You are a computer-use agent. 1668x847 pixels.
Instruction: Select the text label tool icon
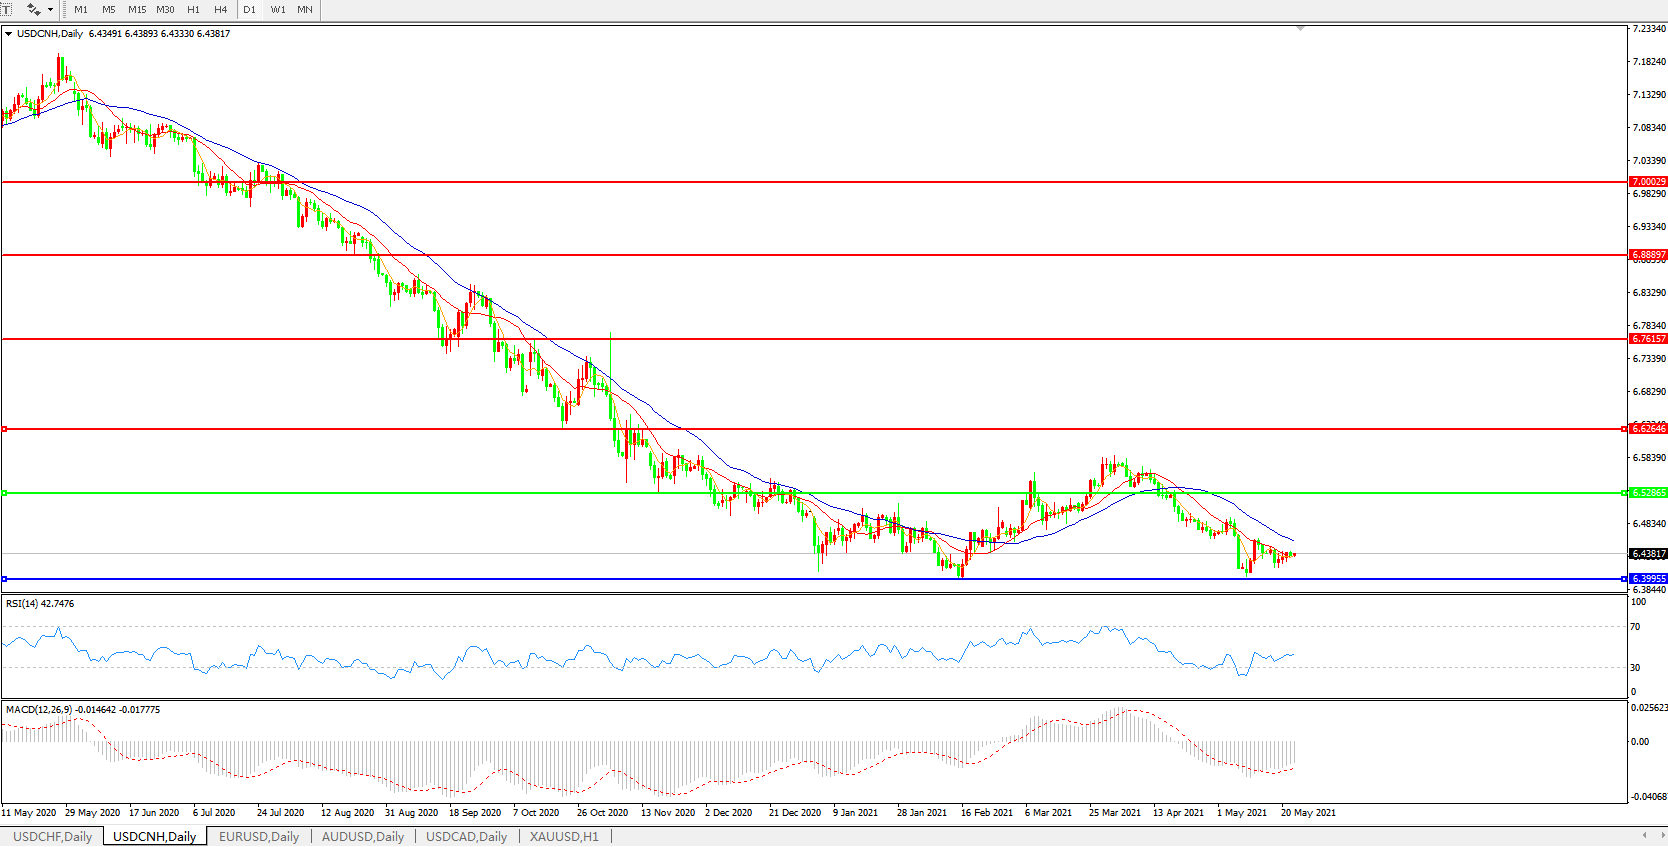(5, 9)
